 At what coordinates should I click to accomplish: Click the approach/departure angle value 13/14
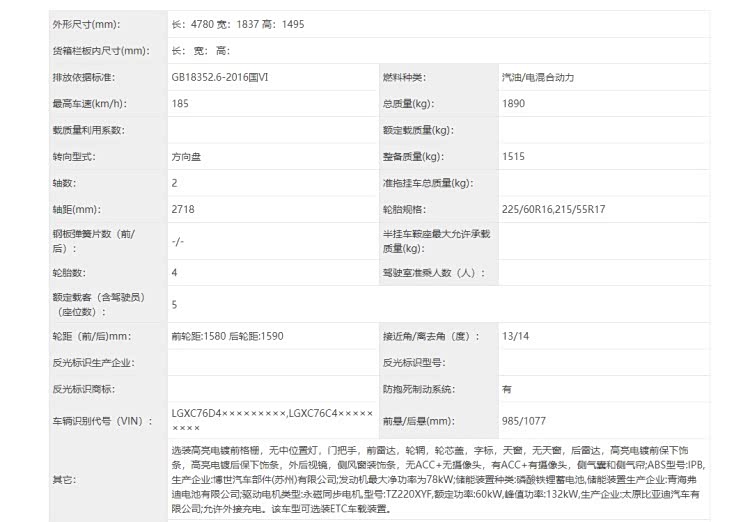(x=516, y=336)
